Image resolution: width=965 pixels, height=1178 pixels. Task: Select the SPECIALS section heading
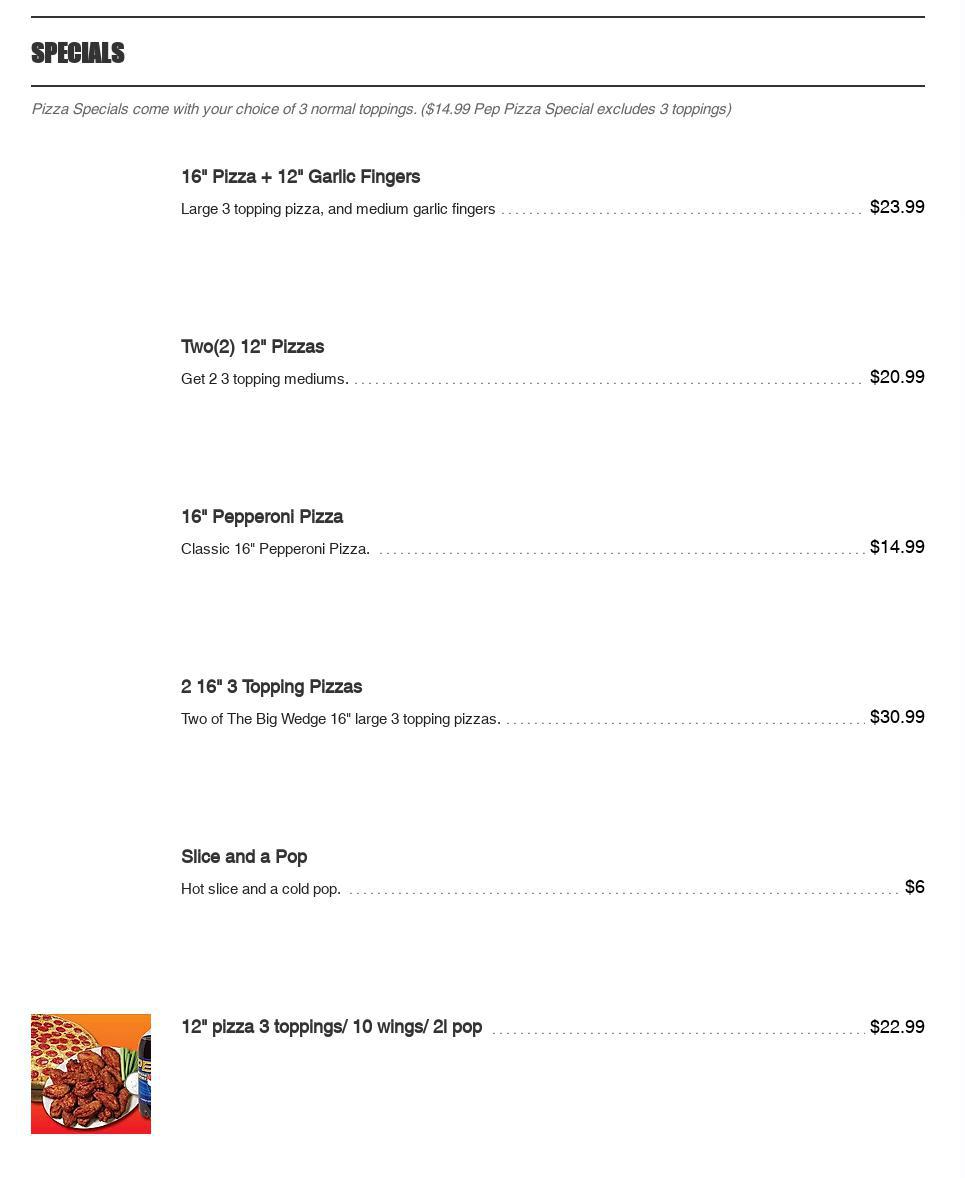click(78, 53)
